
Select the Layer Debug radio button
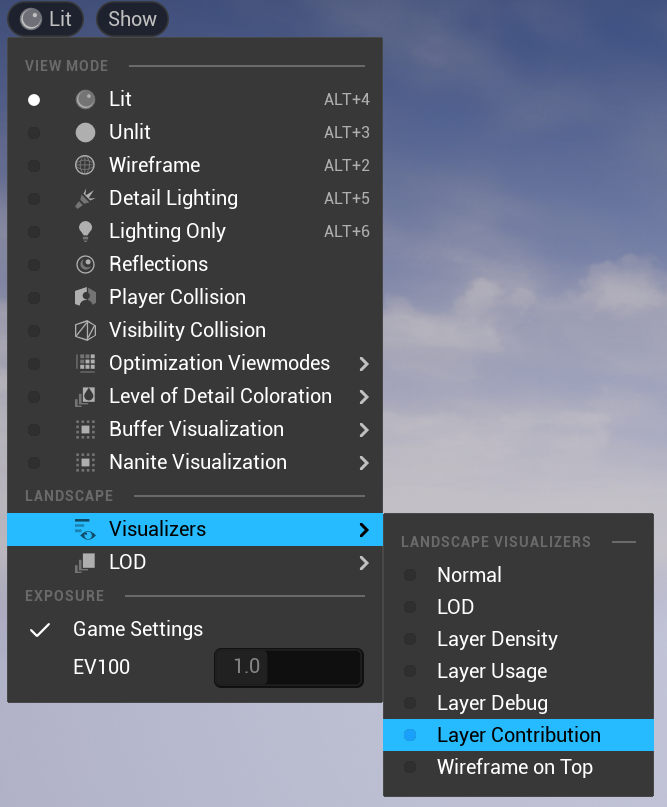point(410,703)
